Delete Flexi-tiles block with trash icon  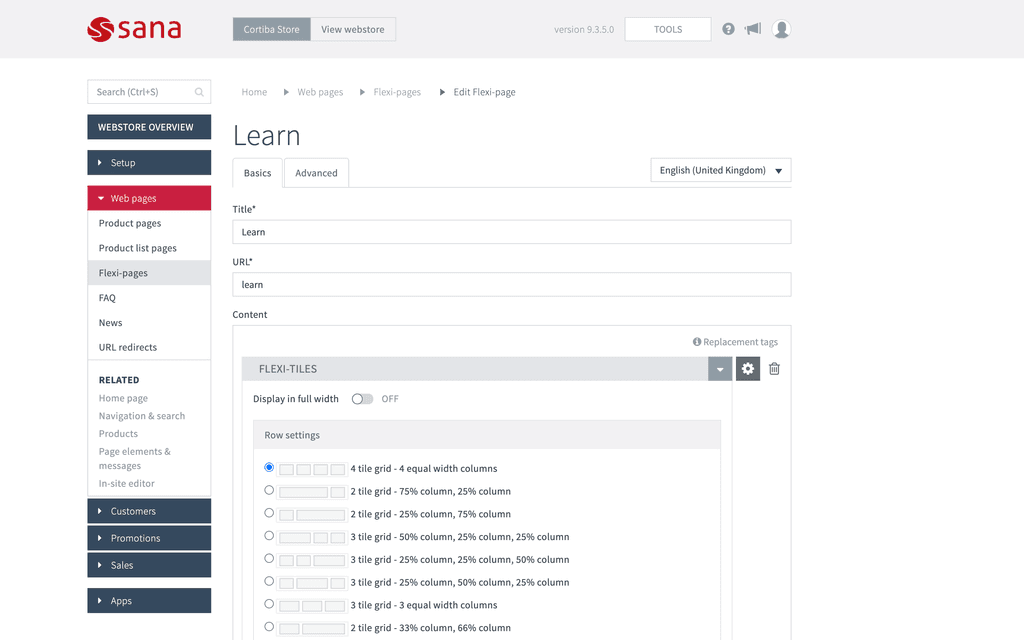pyautogui.click(x=775, y=369)
